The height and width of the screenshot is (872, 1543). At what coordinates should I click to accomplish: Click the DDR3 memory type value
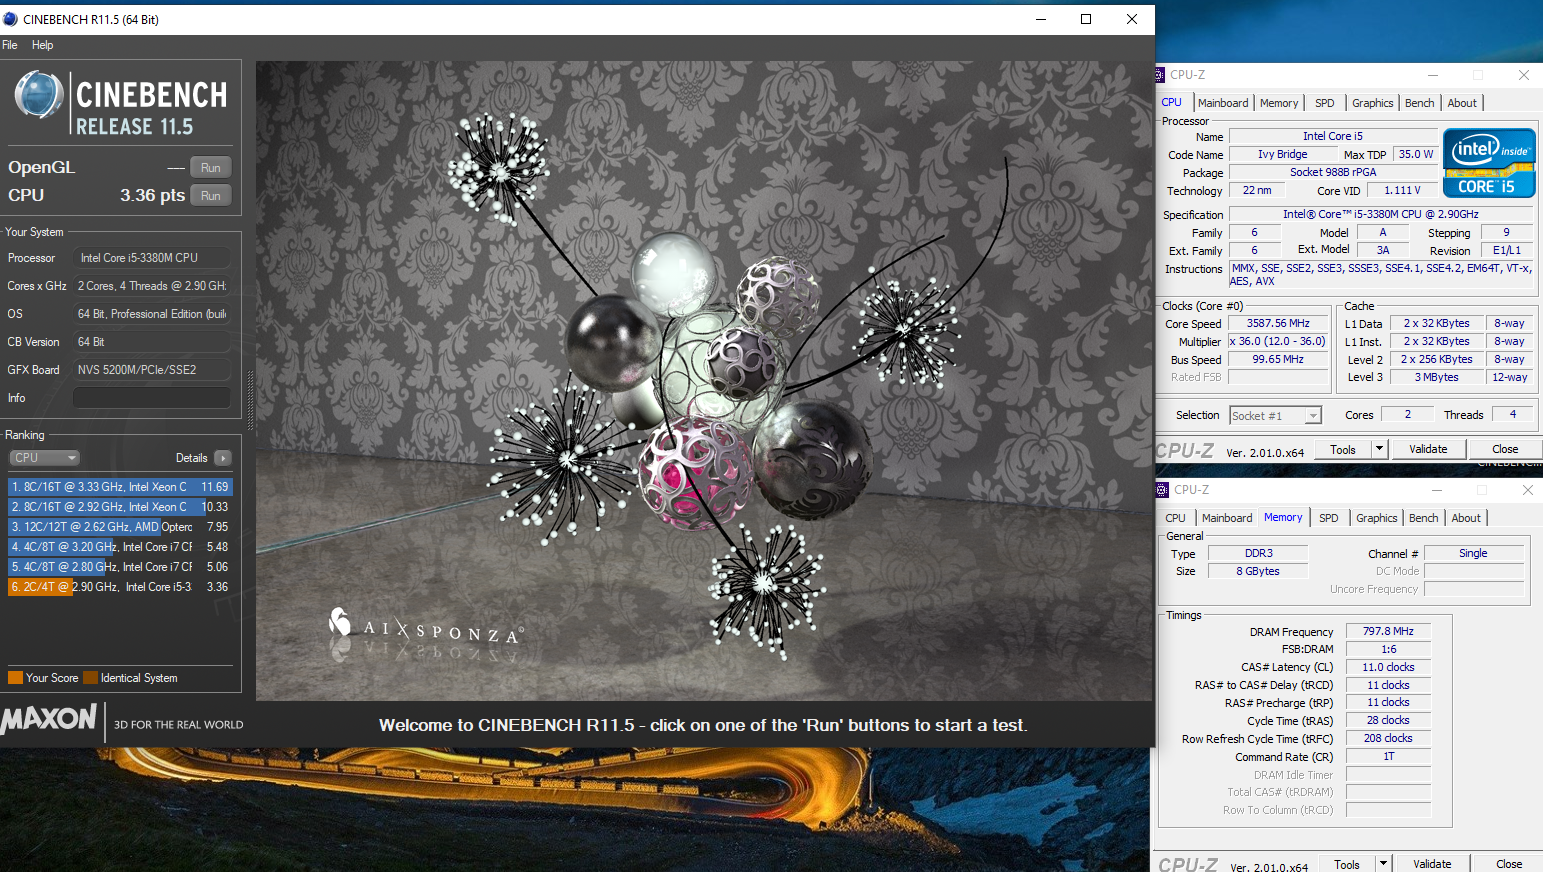1258,553
